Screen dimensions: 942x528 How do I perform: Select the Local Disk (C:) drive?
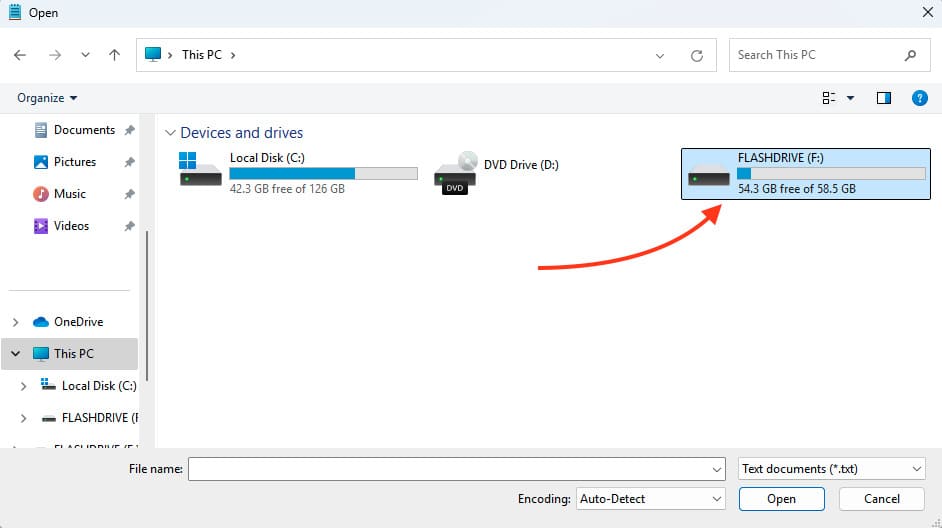[297, 173]
